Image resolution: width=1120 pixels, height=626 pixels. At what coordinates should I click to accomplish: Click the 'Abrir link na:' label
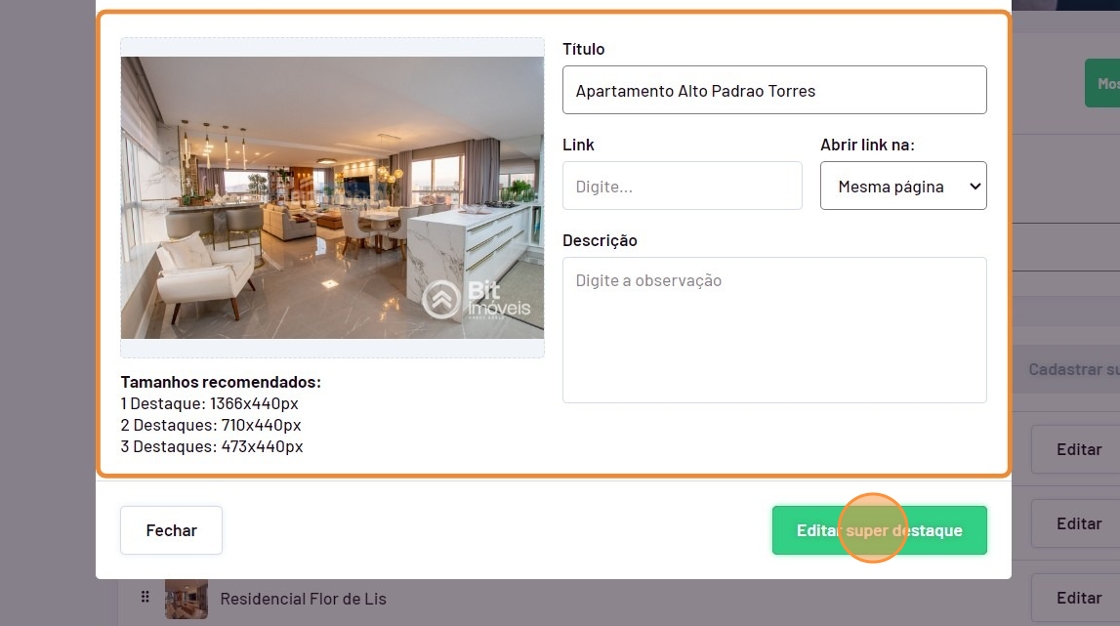[x=867, y=145]
